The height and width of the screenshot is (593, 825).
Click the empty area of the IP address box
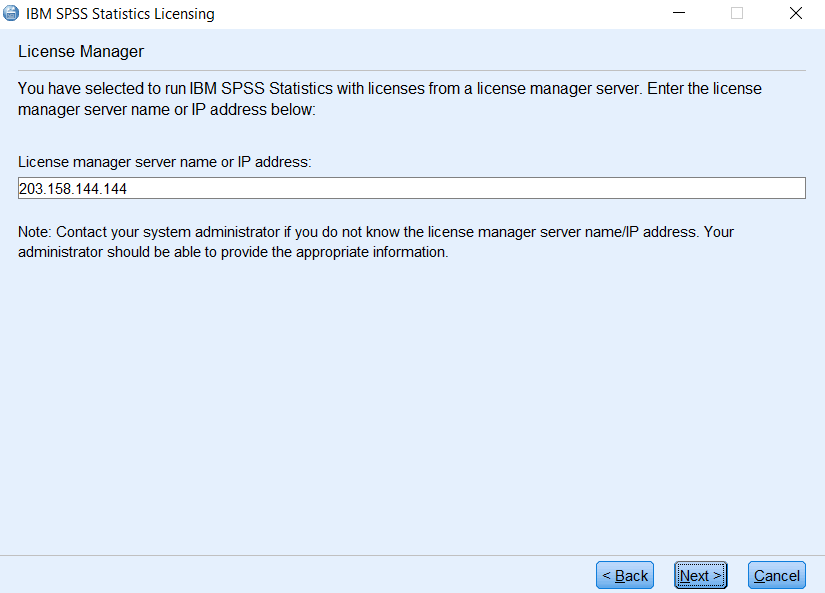click(466, 188)
